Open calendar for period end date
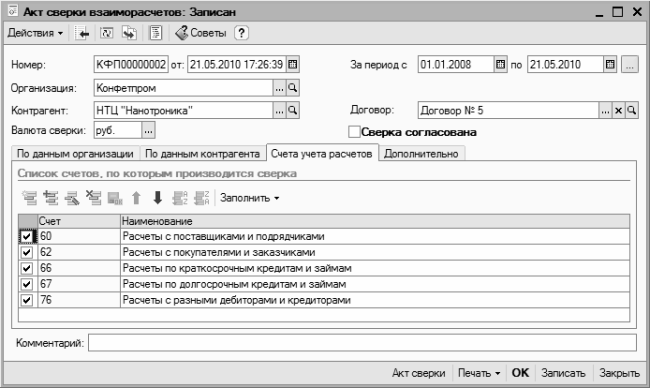The height and width of the screenshot is (388, 650). (x=610, y=64)
